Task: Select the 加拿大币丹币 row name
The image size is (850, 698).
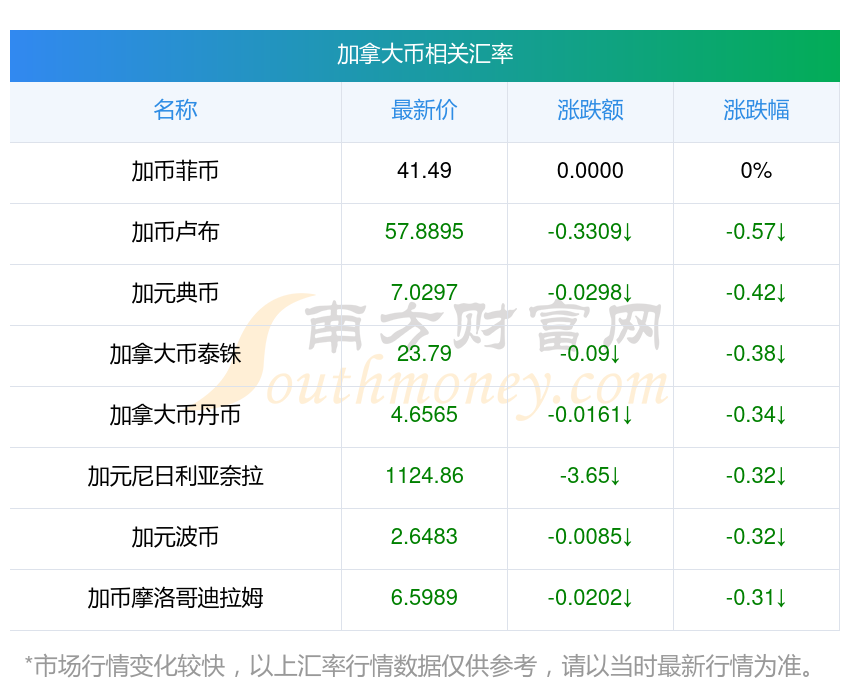Action: [x=175, y=415]
